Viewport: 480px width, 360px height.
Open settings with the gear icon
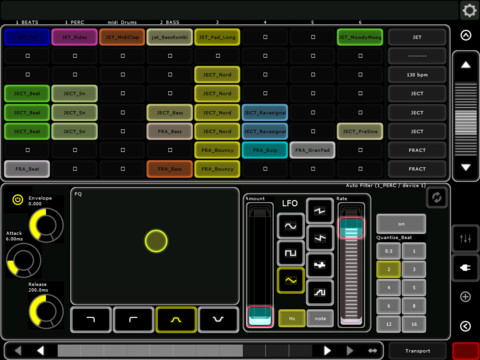click(x=469, y=11)
